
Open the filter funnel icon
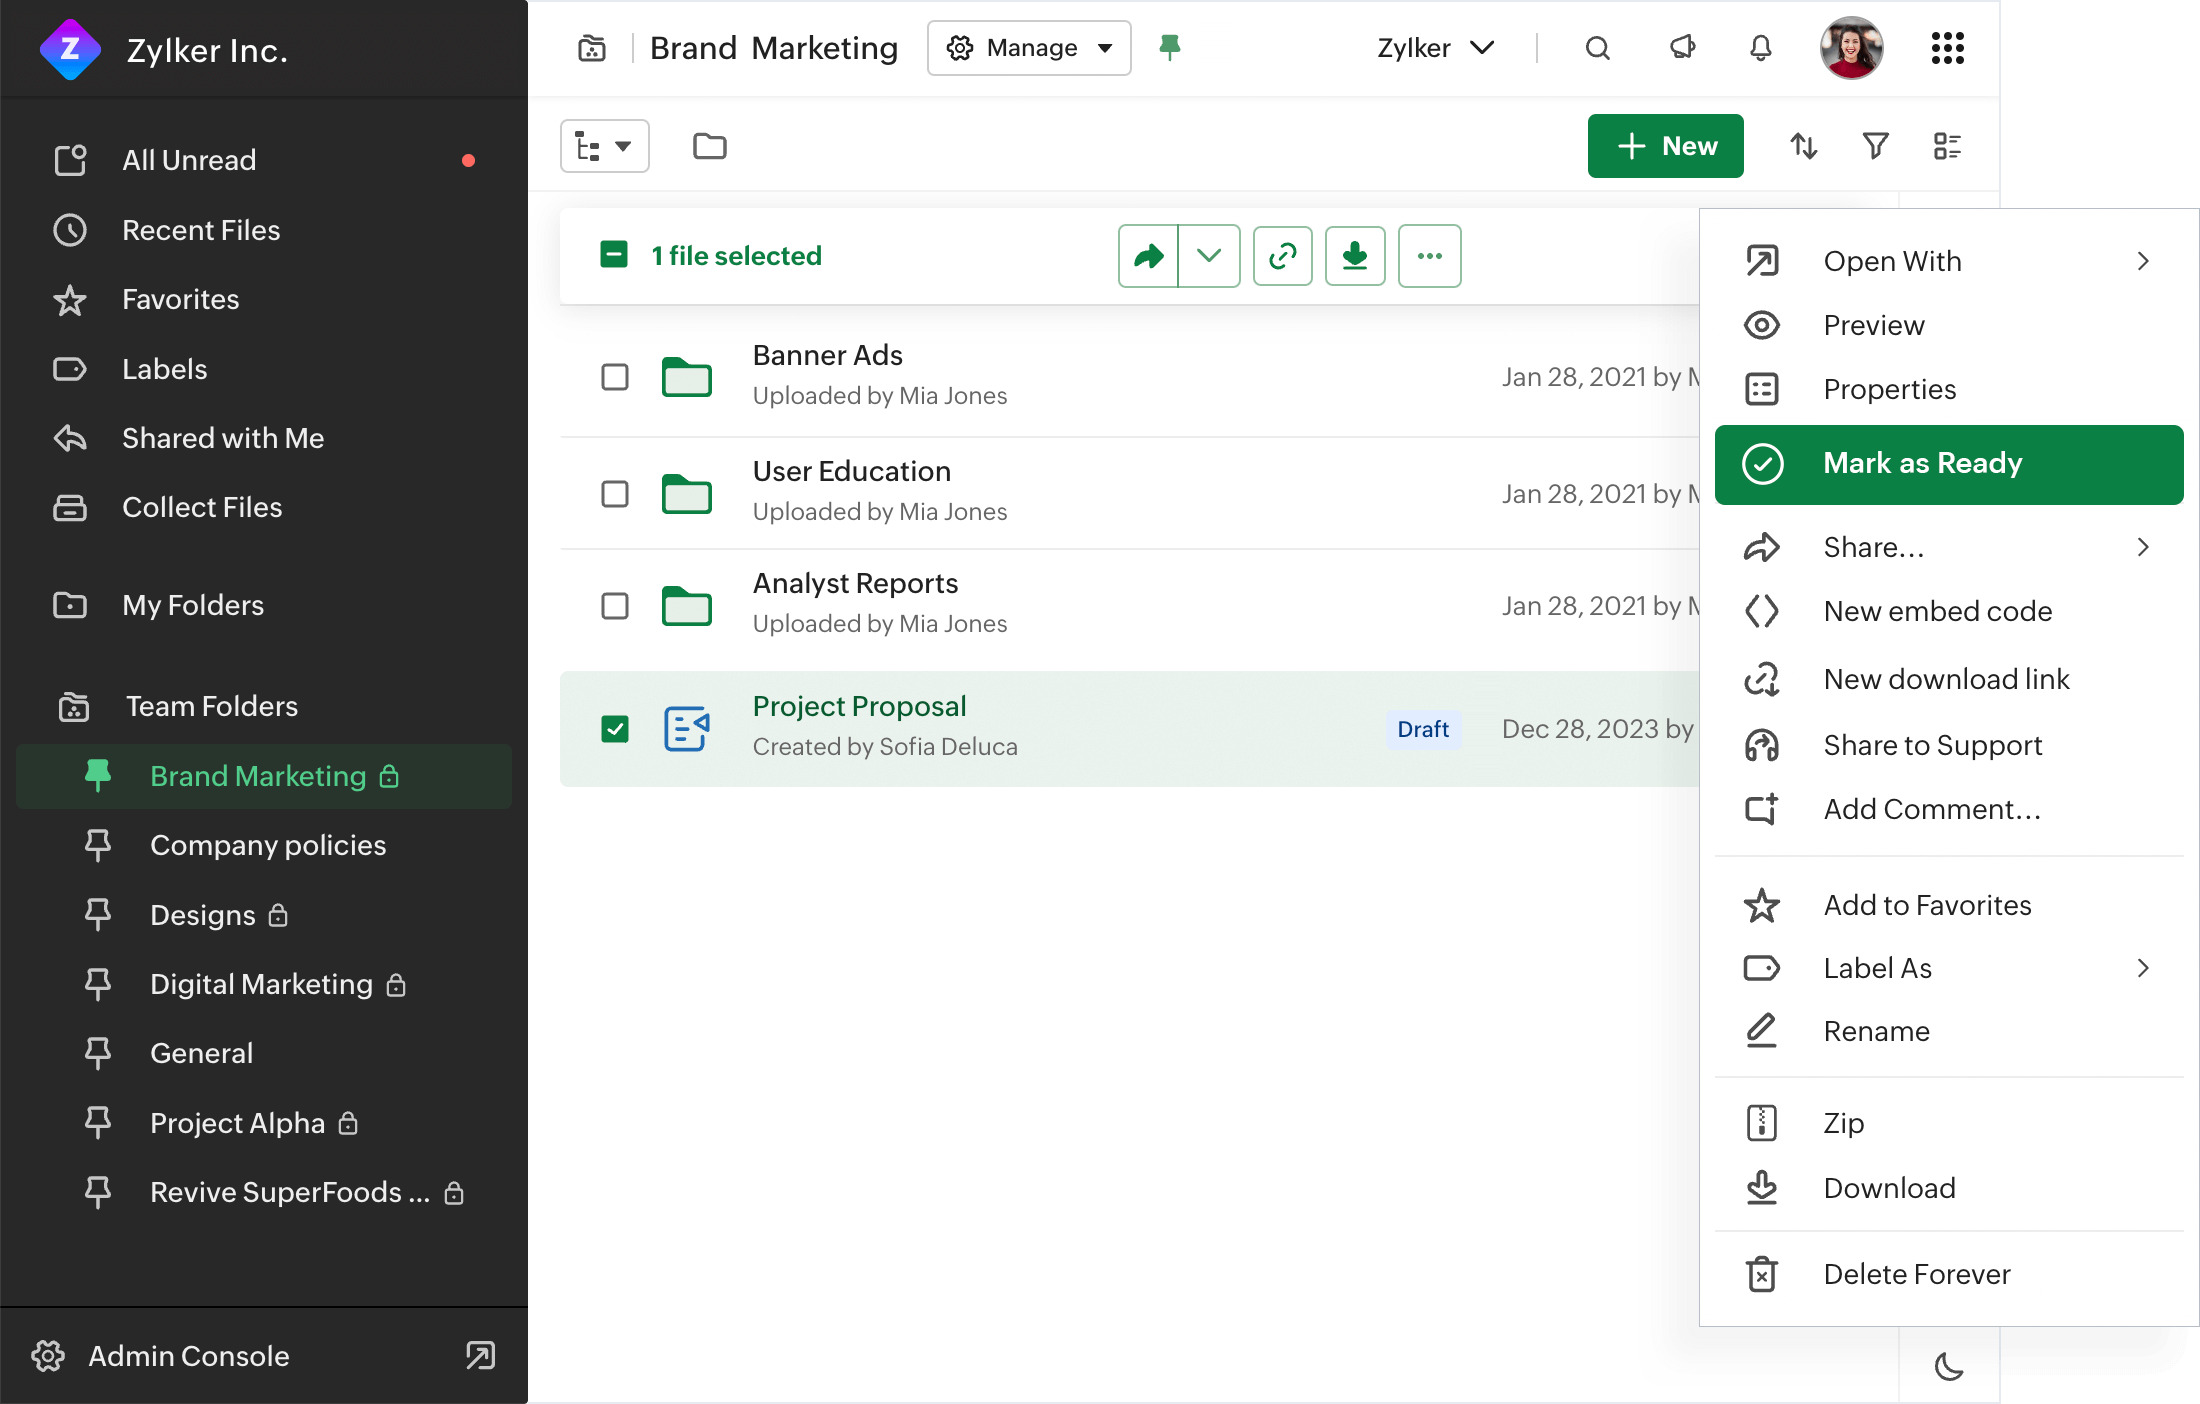pos(1875,146)
